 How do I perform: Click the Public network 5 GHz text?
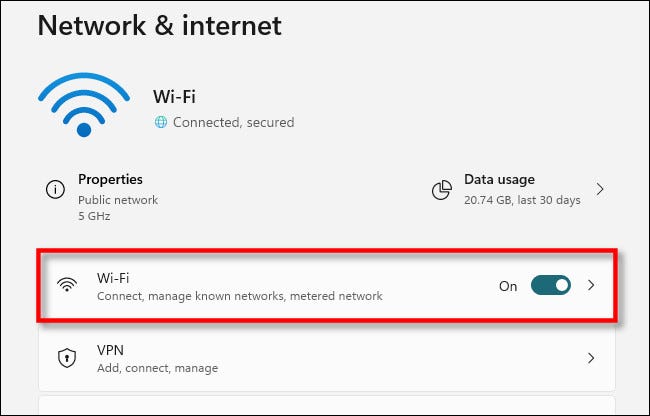[118, 207]
